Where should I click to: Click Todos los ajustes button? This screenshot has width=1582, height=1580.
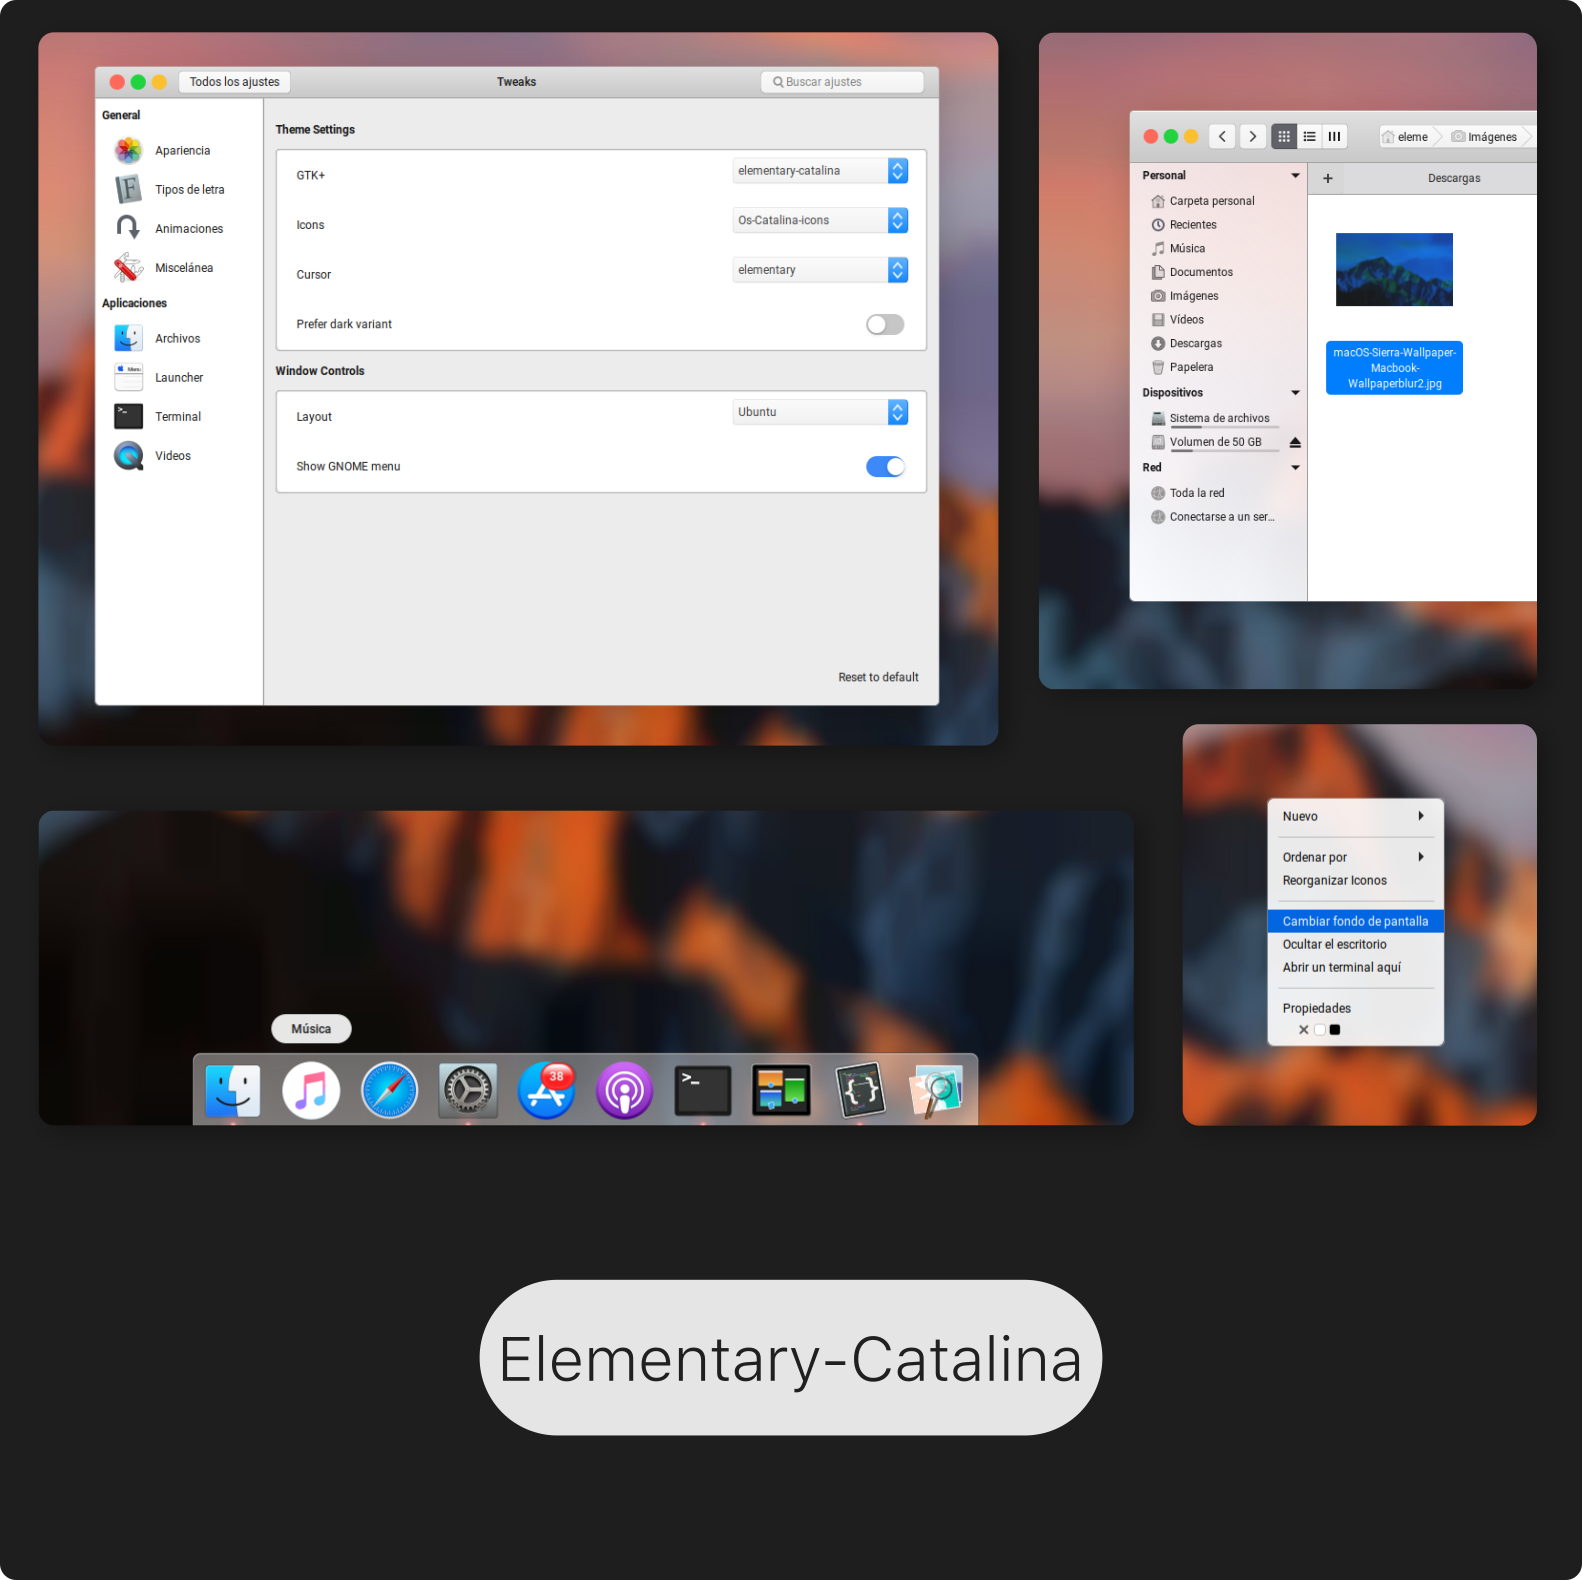tap(234, 82)
